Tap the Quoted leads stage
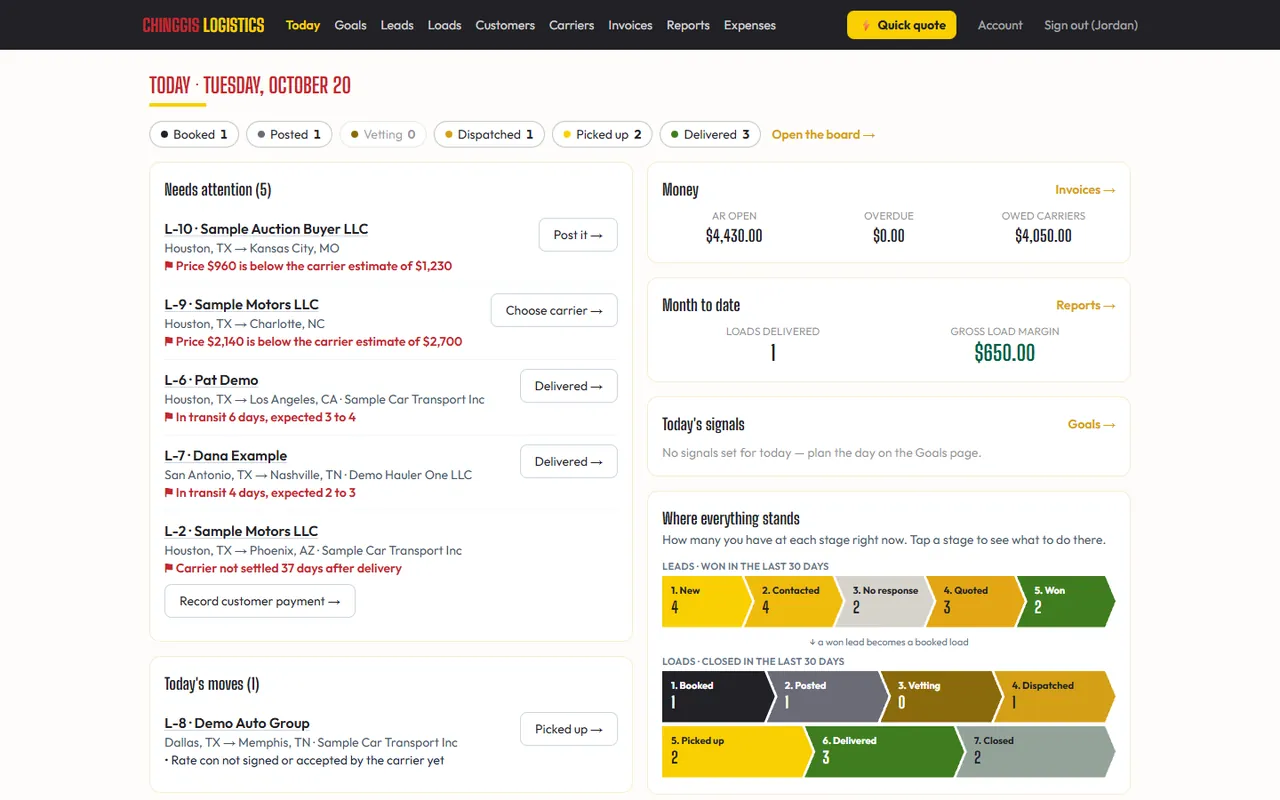This screenshot has height=800, width=1280. [x=977, y=601]
